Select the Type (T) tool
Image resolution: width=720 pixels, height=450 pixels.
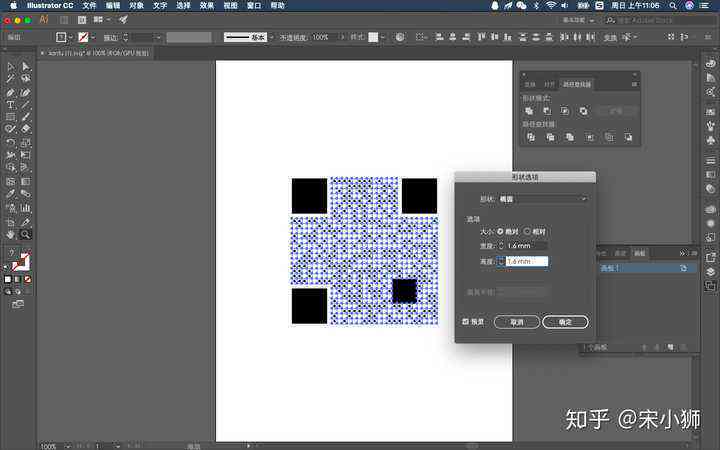[11, 105]
